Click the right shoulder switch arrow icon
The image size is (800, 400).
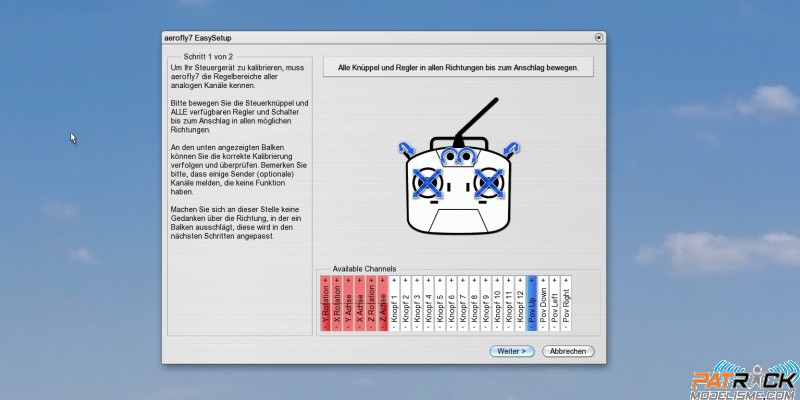511,148
